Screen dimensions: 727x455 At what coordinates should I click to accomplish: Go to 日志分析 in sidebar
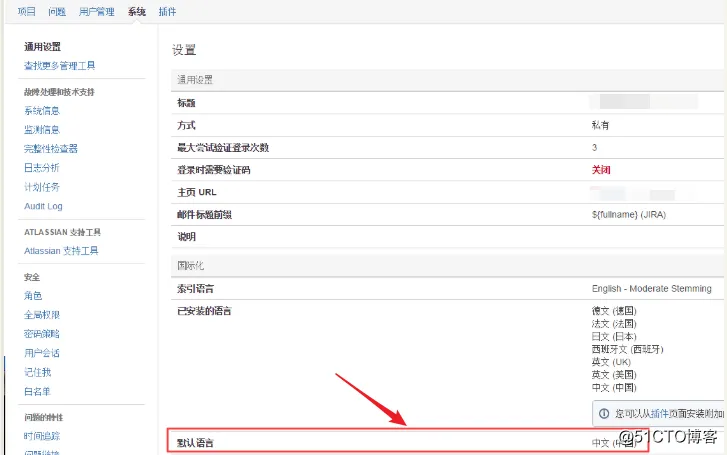[42, 167]
